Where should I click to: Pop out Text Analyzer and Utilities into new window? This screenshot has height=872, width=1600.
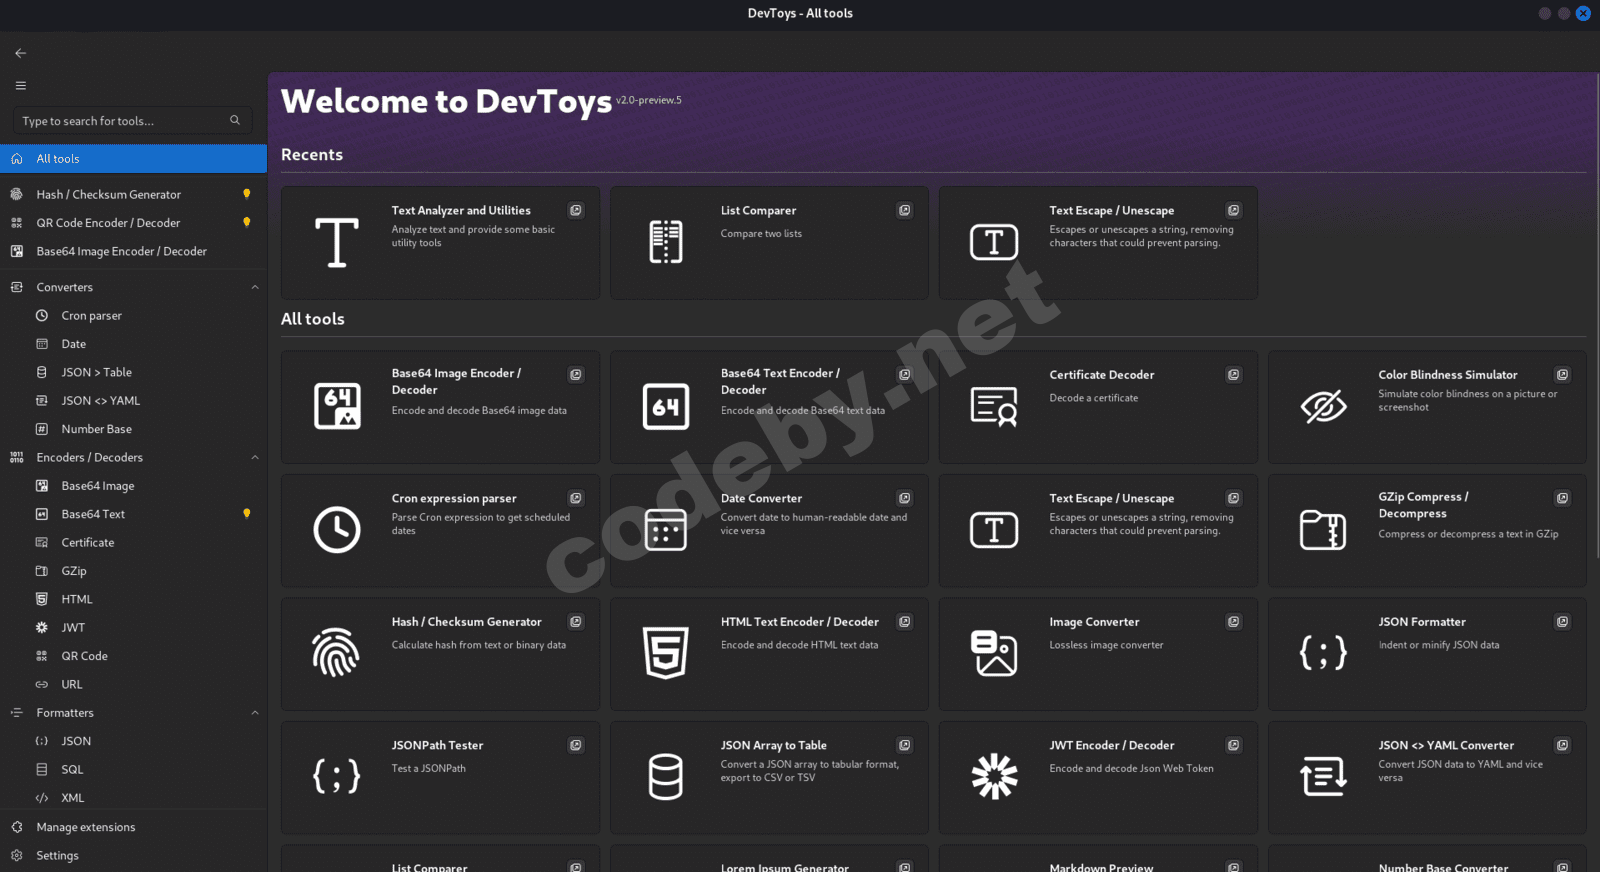tap(576, 210)
